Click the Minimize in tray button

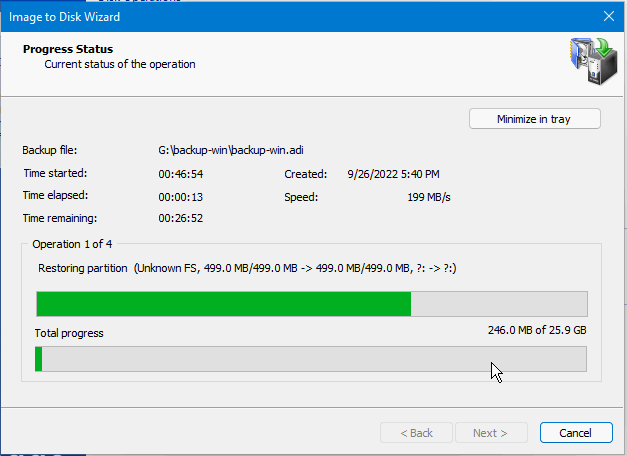coord(534,119)
